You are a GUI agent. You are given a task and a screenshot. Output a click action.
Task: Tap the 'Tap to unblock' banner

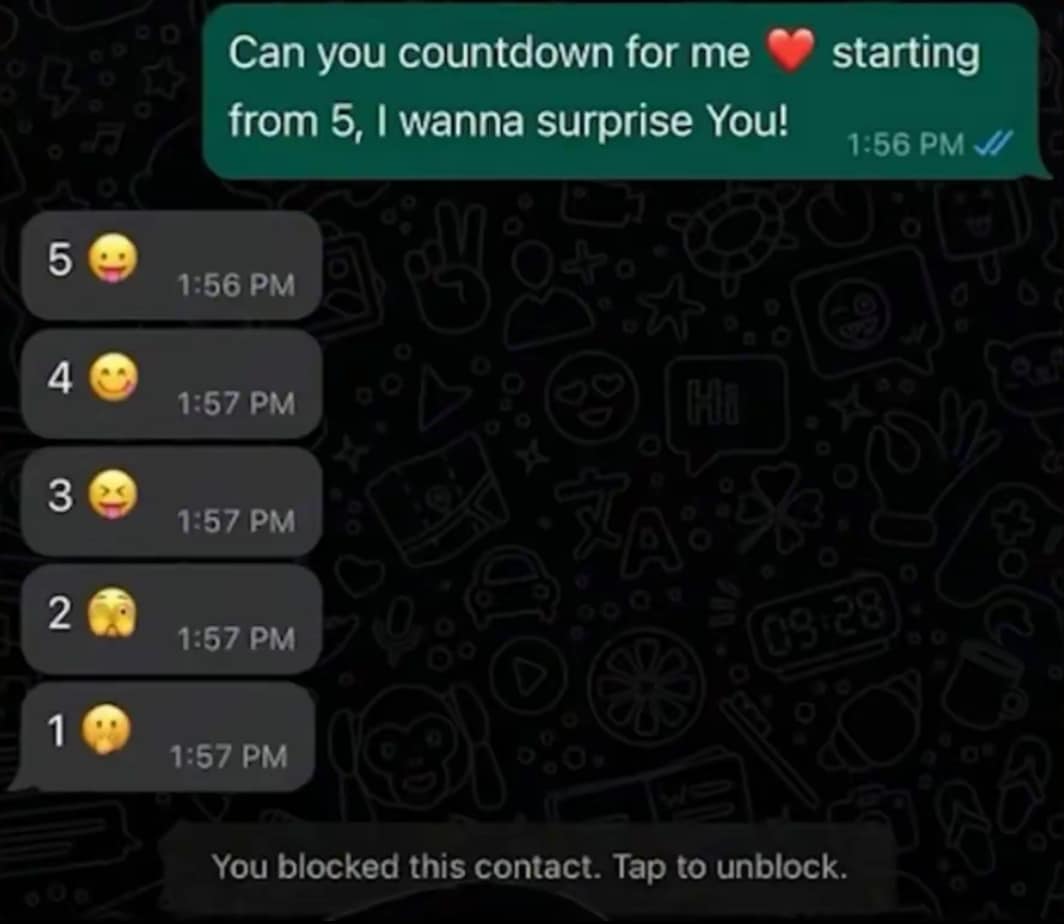click(529, 867)
